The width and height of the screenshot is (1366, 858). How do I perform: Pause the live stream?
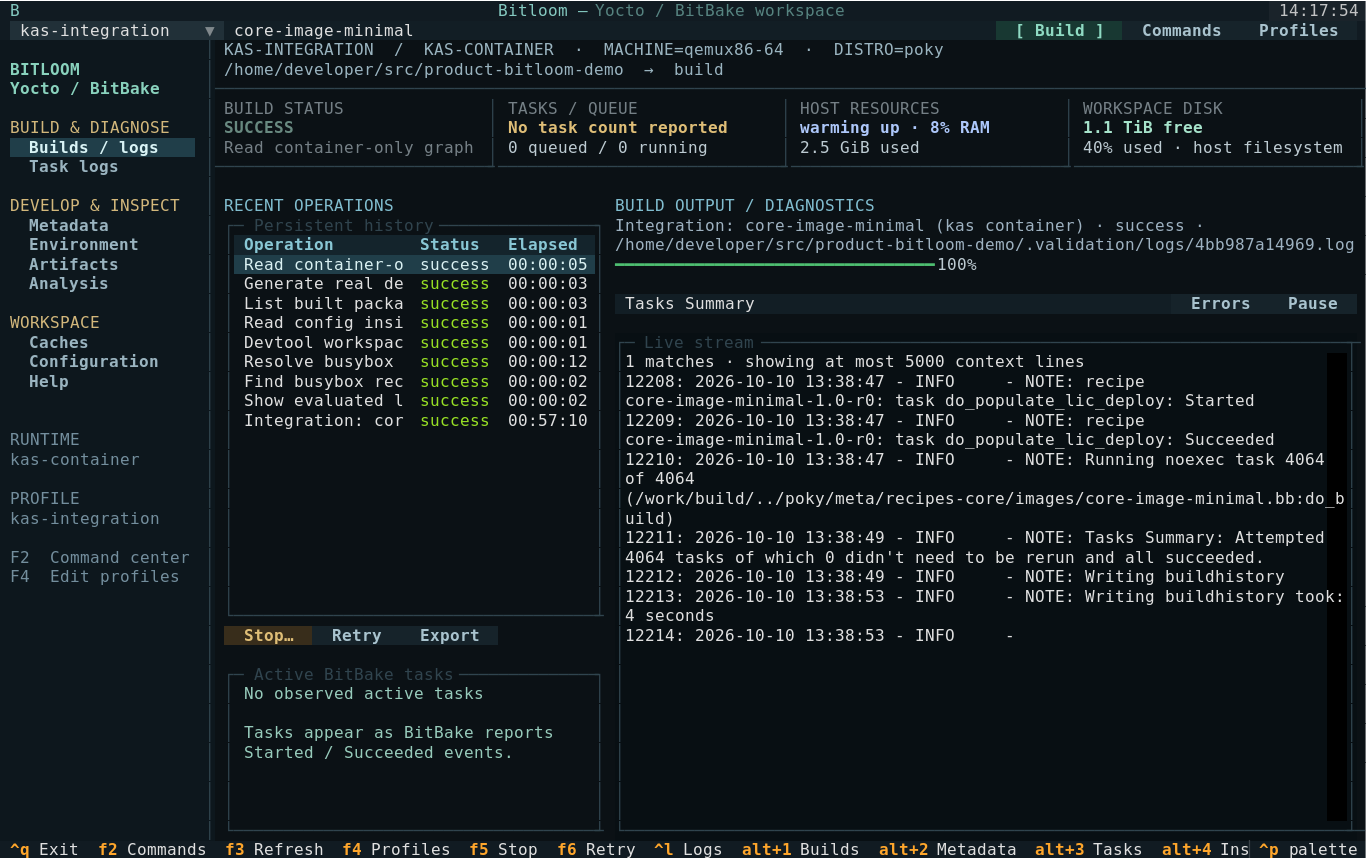(1312, 304)
